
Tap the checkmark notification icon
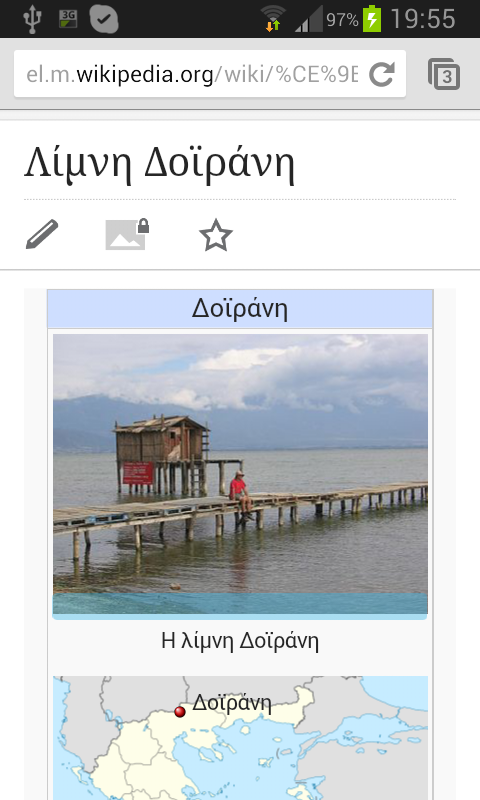[104, 19]
